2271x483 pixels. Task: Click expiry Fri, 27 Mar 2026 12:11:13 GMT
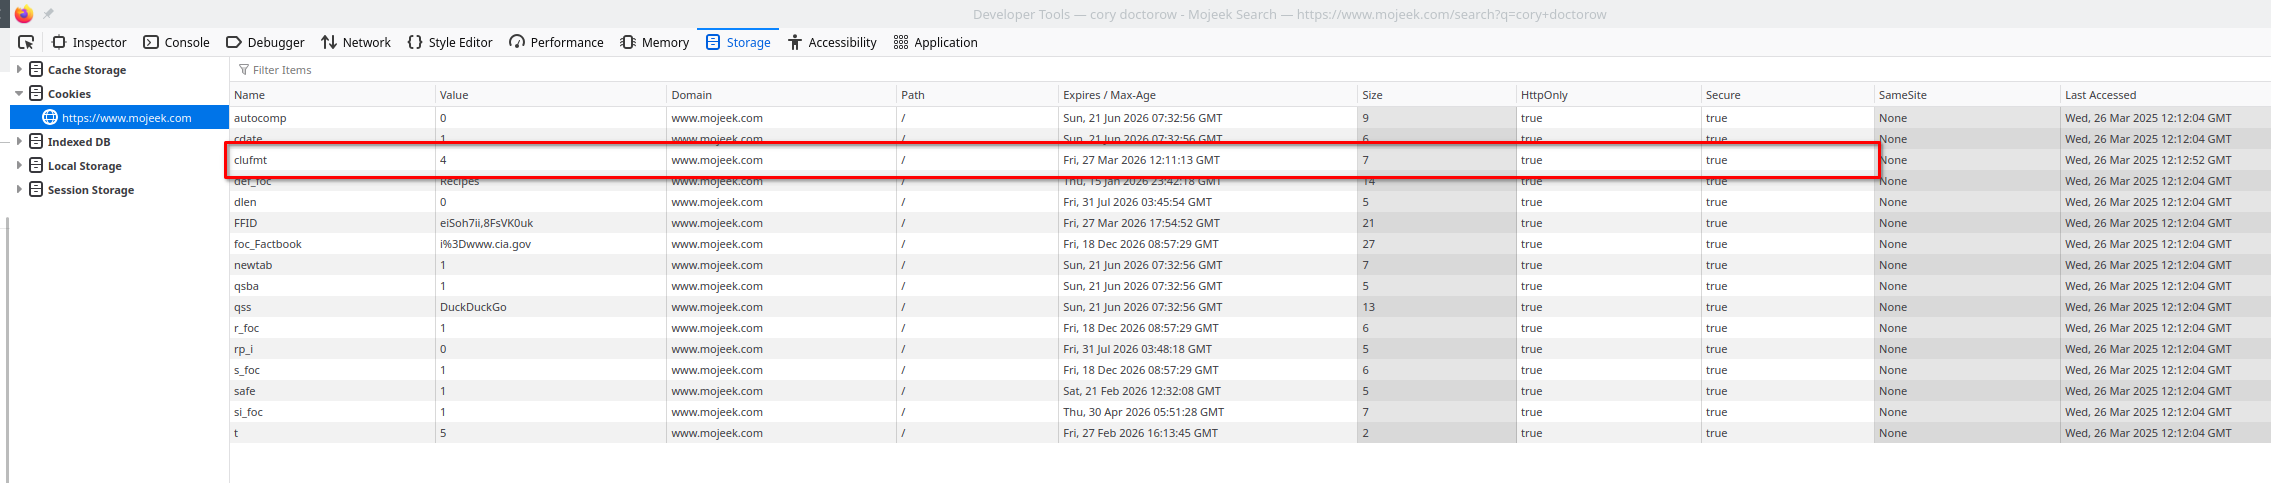coord(1141,160)
